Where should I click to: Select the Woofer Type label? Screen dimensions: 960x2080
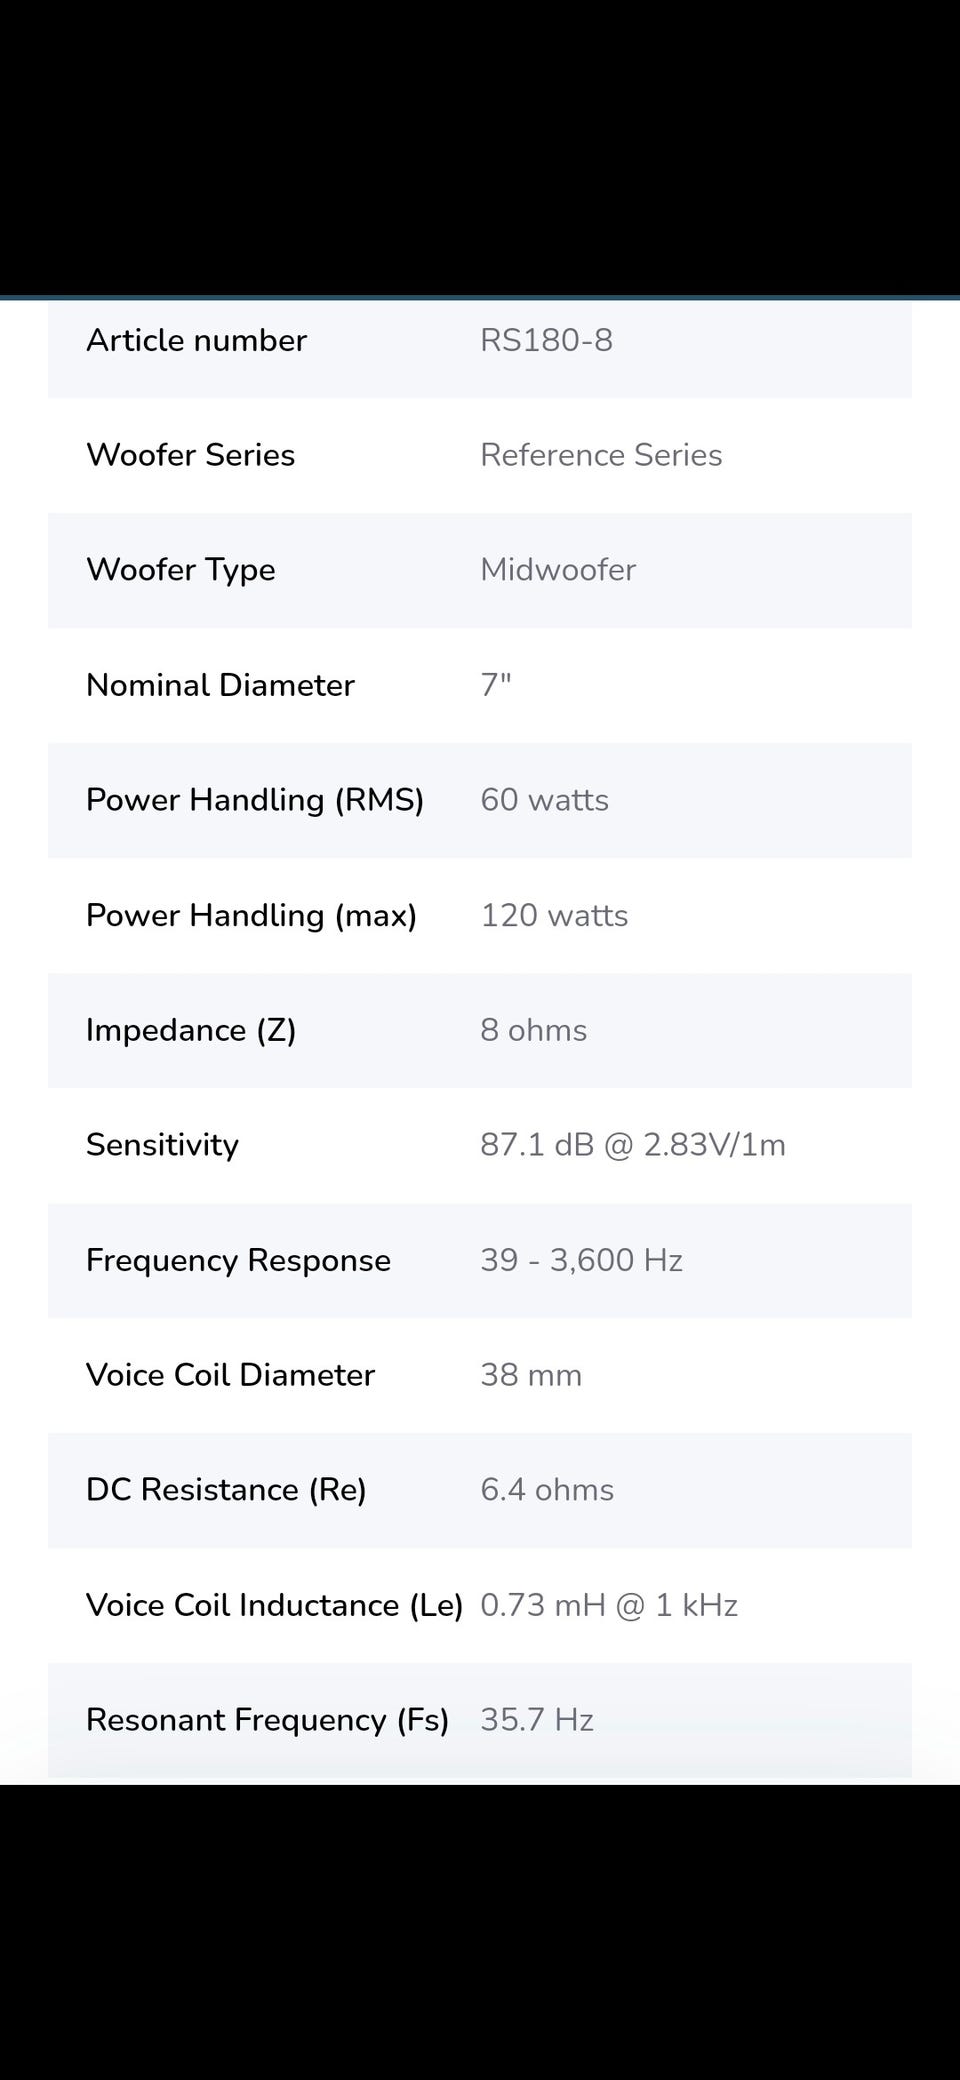181,570
